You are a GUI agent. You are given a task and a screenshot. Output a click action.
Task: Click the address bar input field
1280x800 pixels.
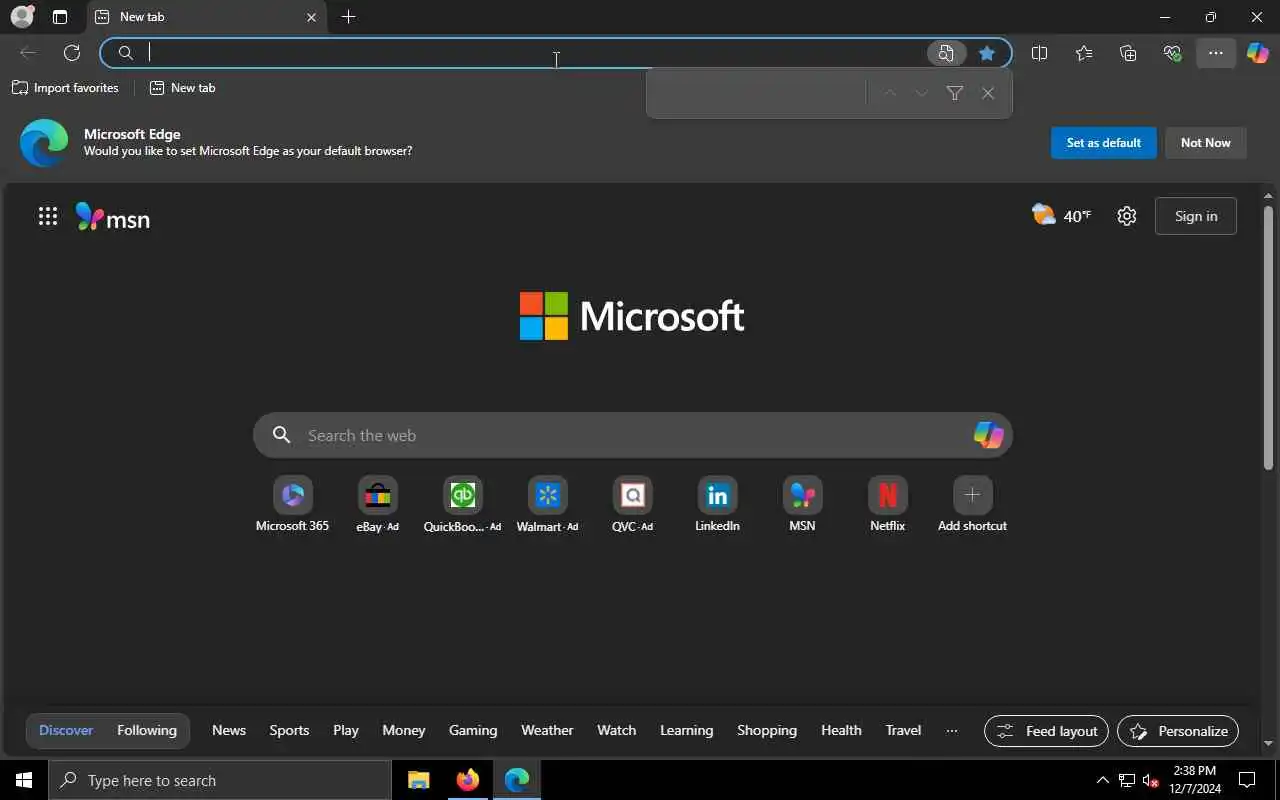[535, 53]
